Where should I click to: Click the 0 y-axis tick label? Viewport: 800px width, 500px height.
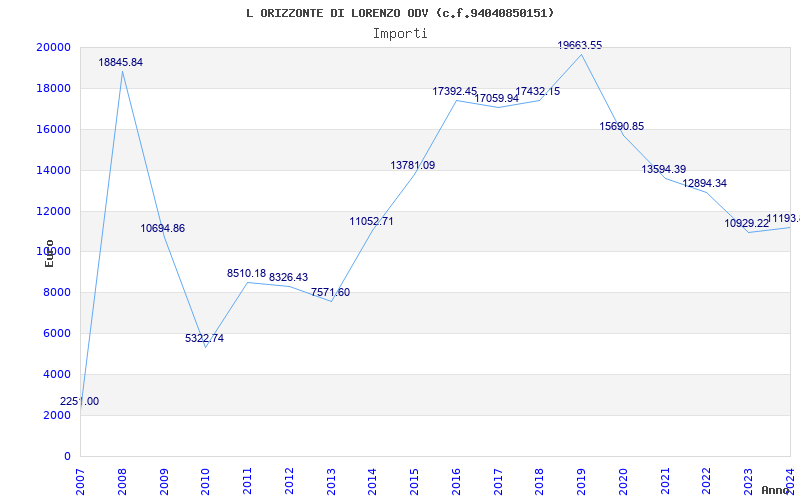[x=67, y=456]
